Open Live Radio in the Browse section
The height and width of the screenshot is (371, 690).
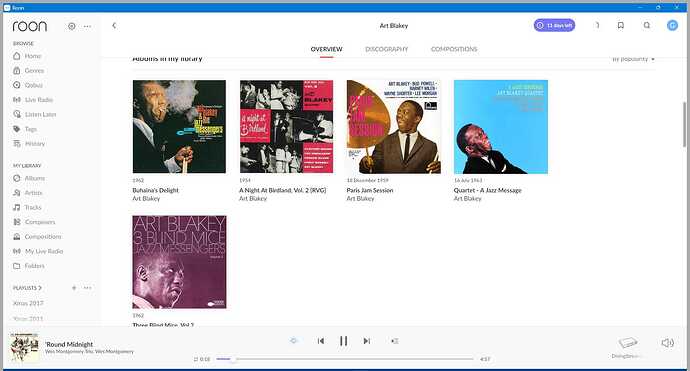(33, 100)
